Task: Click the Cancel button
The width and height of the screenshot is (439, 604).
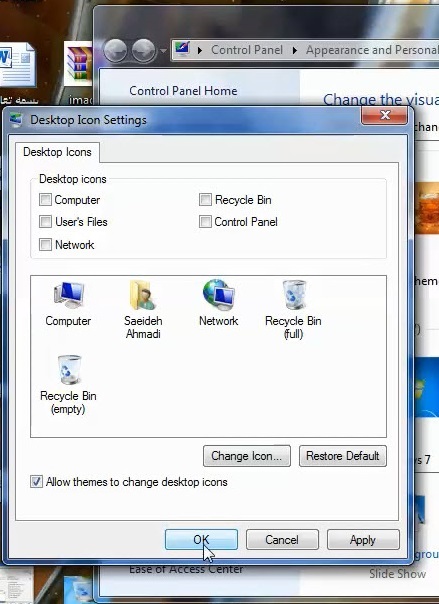Action: coord(282,539)
